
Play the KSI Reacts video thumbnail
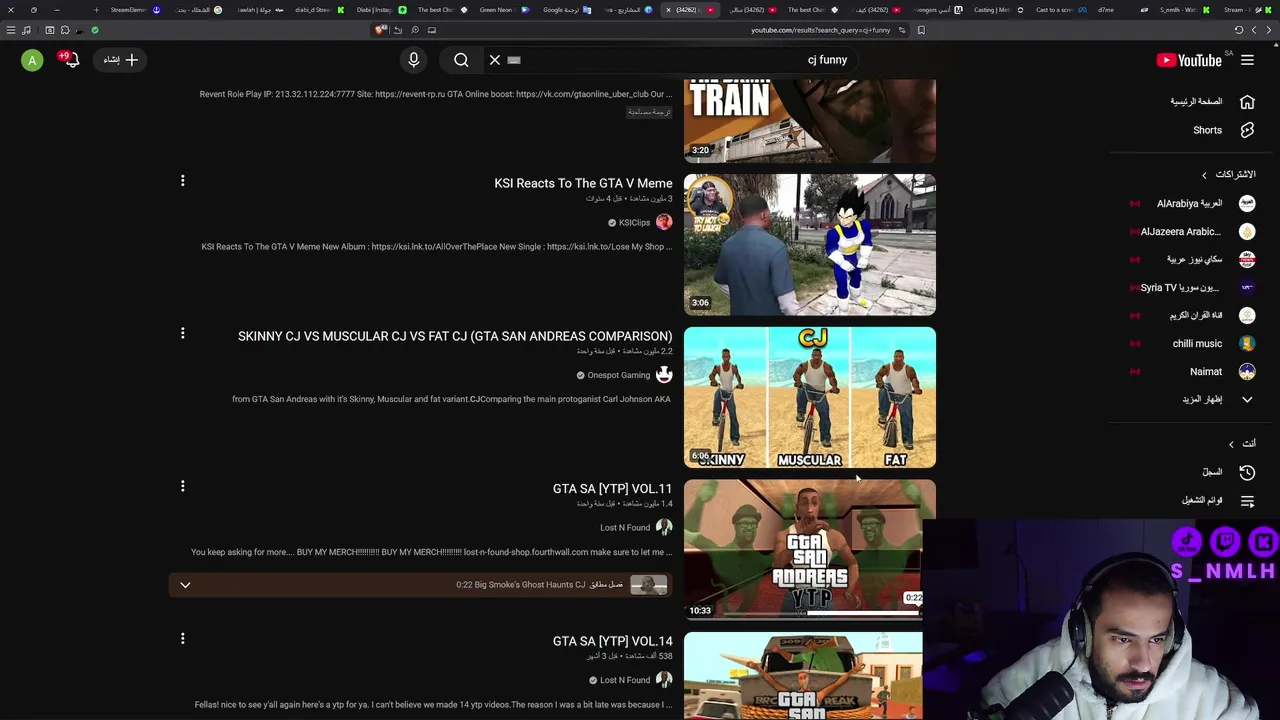tap(810, 245)
